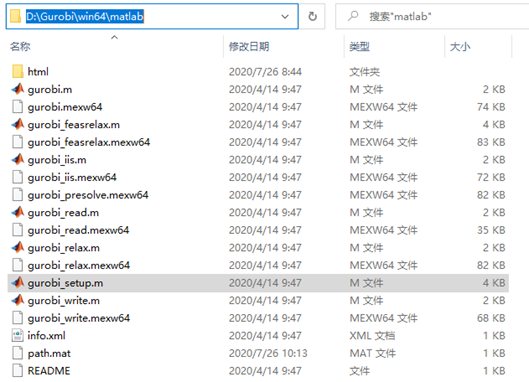Select the file name gurobi_write.mexw64
The image size is (529, 382).
point(79,318)
